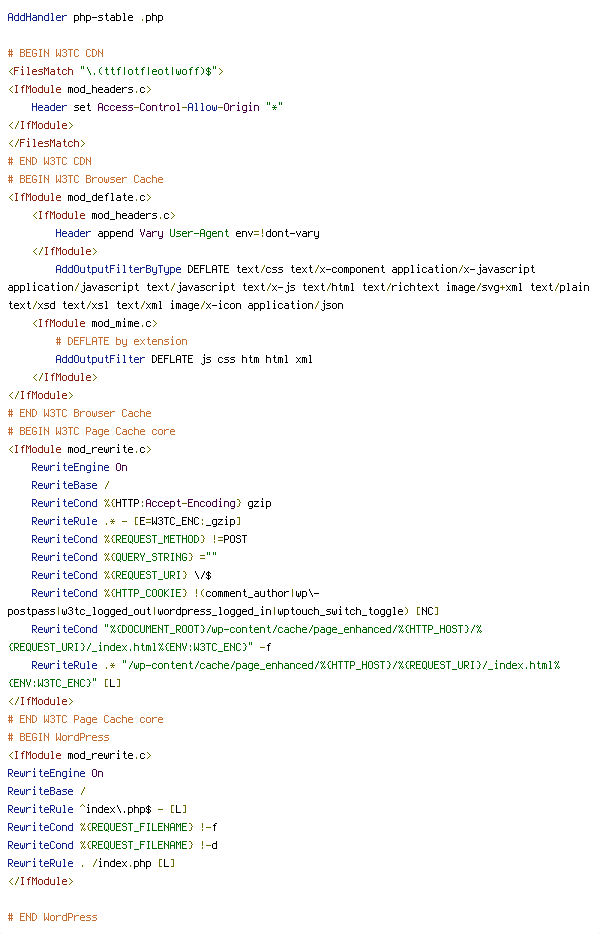Click 'RewriteCond %{REQUEST_METHOD} !=POST' line
Viewport: 600px width, 934px height.
click(x=139, y=539)
